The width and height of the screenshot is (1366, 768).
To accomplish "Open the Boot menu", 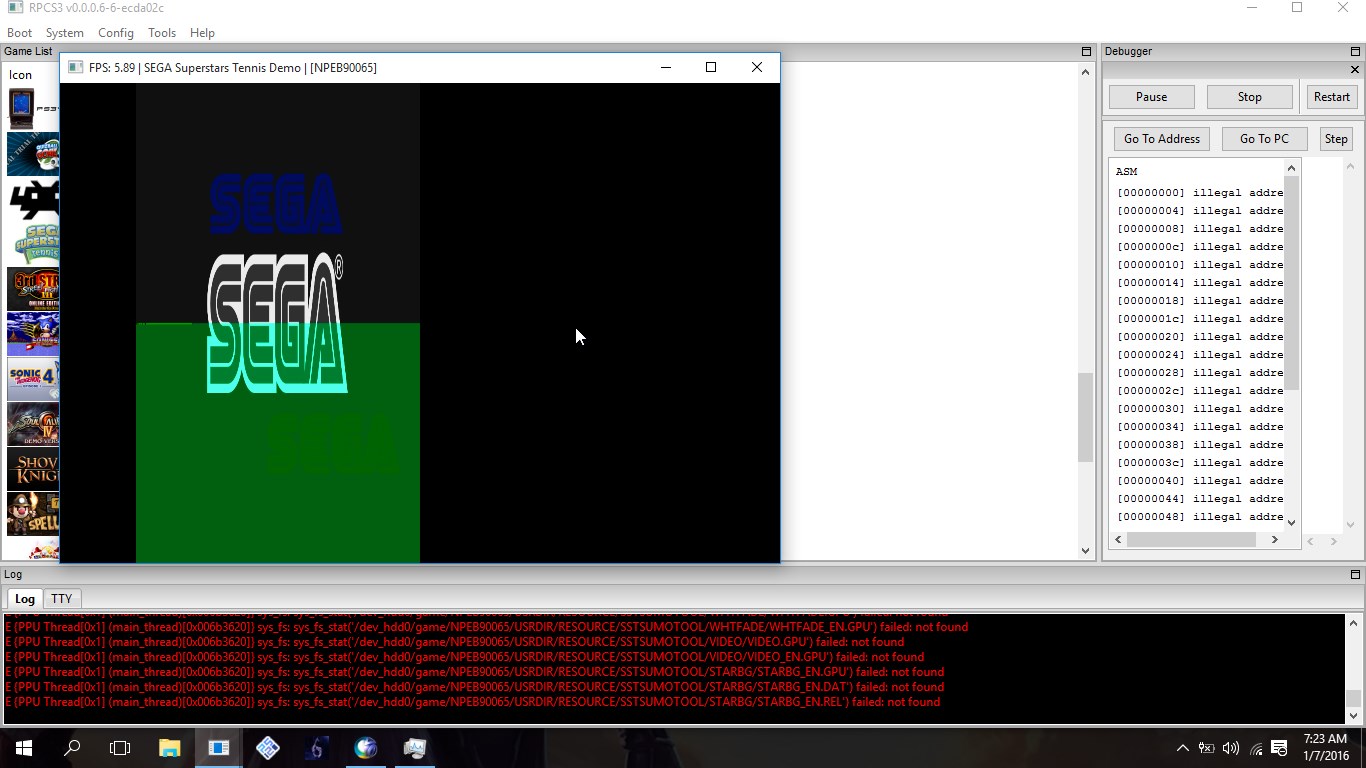I will coord(19,33).
